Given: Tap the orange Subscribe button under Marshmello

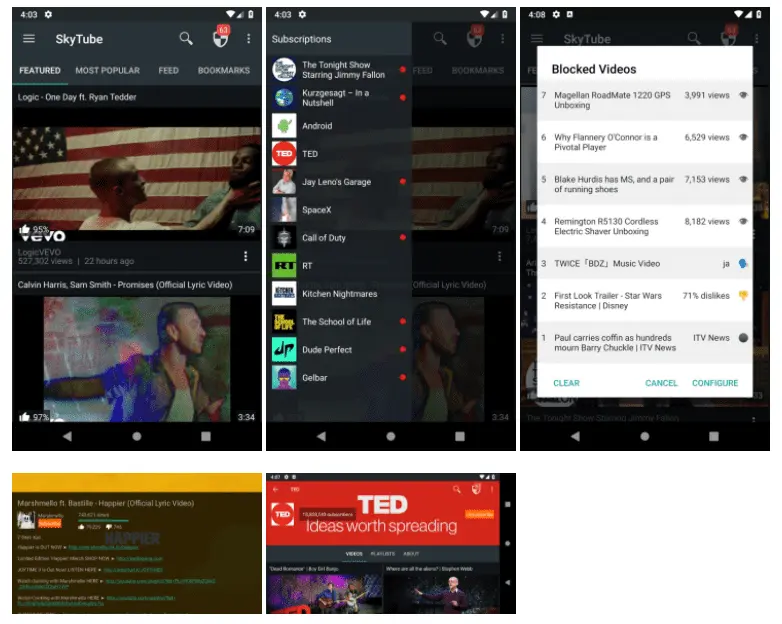Looking at the screenshot, I should pos(49,523).
